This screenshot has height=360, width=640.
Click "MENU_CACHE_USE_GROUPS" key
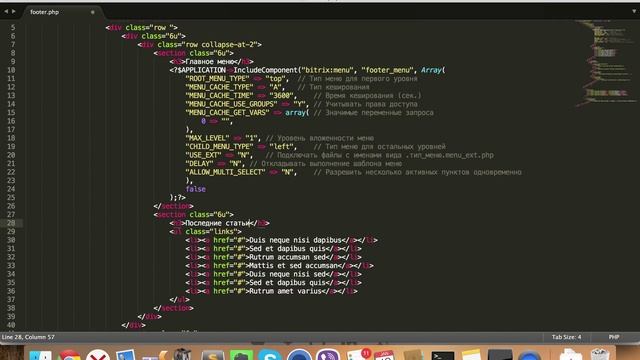point(231,104)
